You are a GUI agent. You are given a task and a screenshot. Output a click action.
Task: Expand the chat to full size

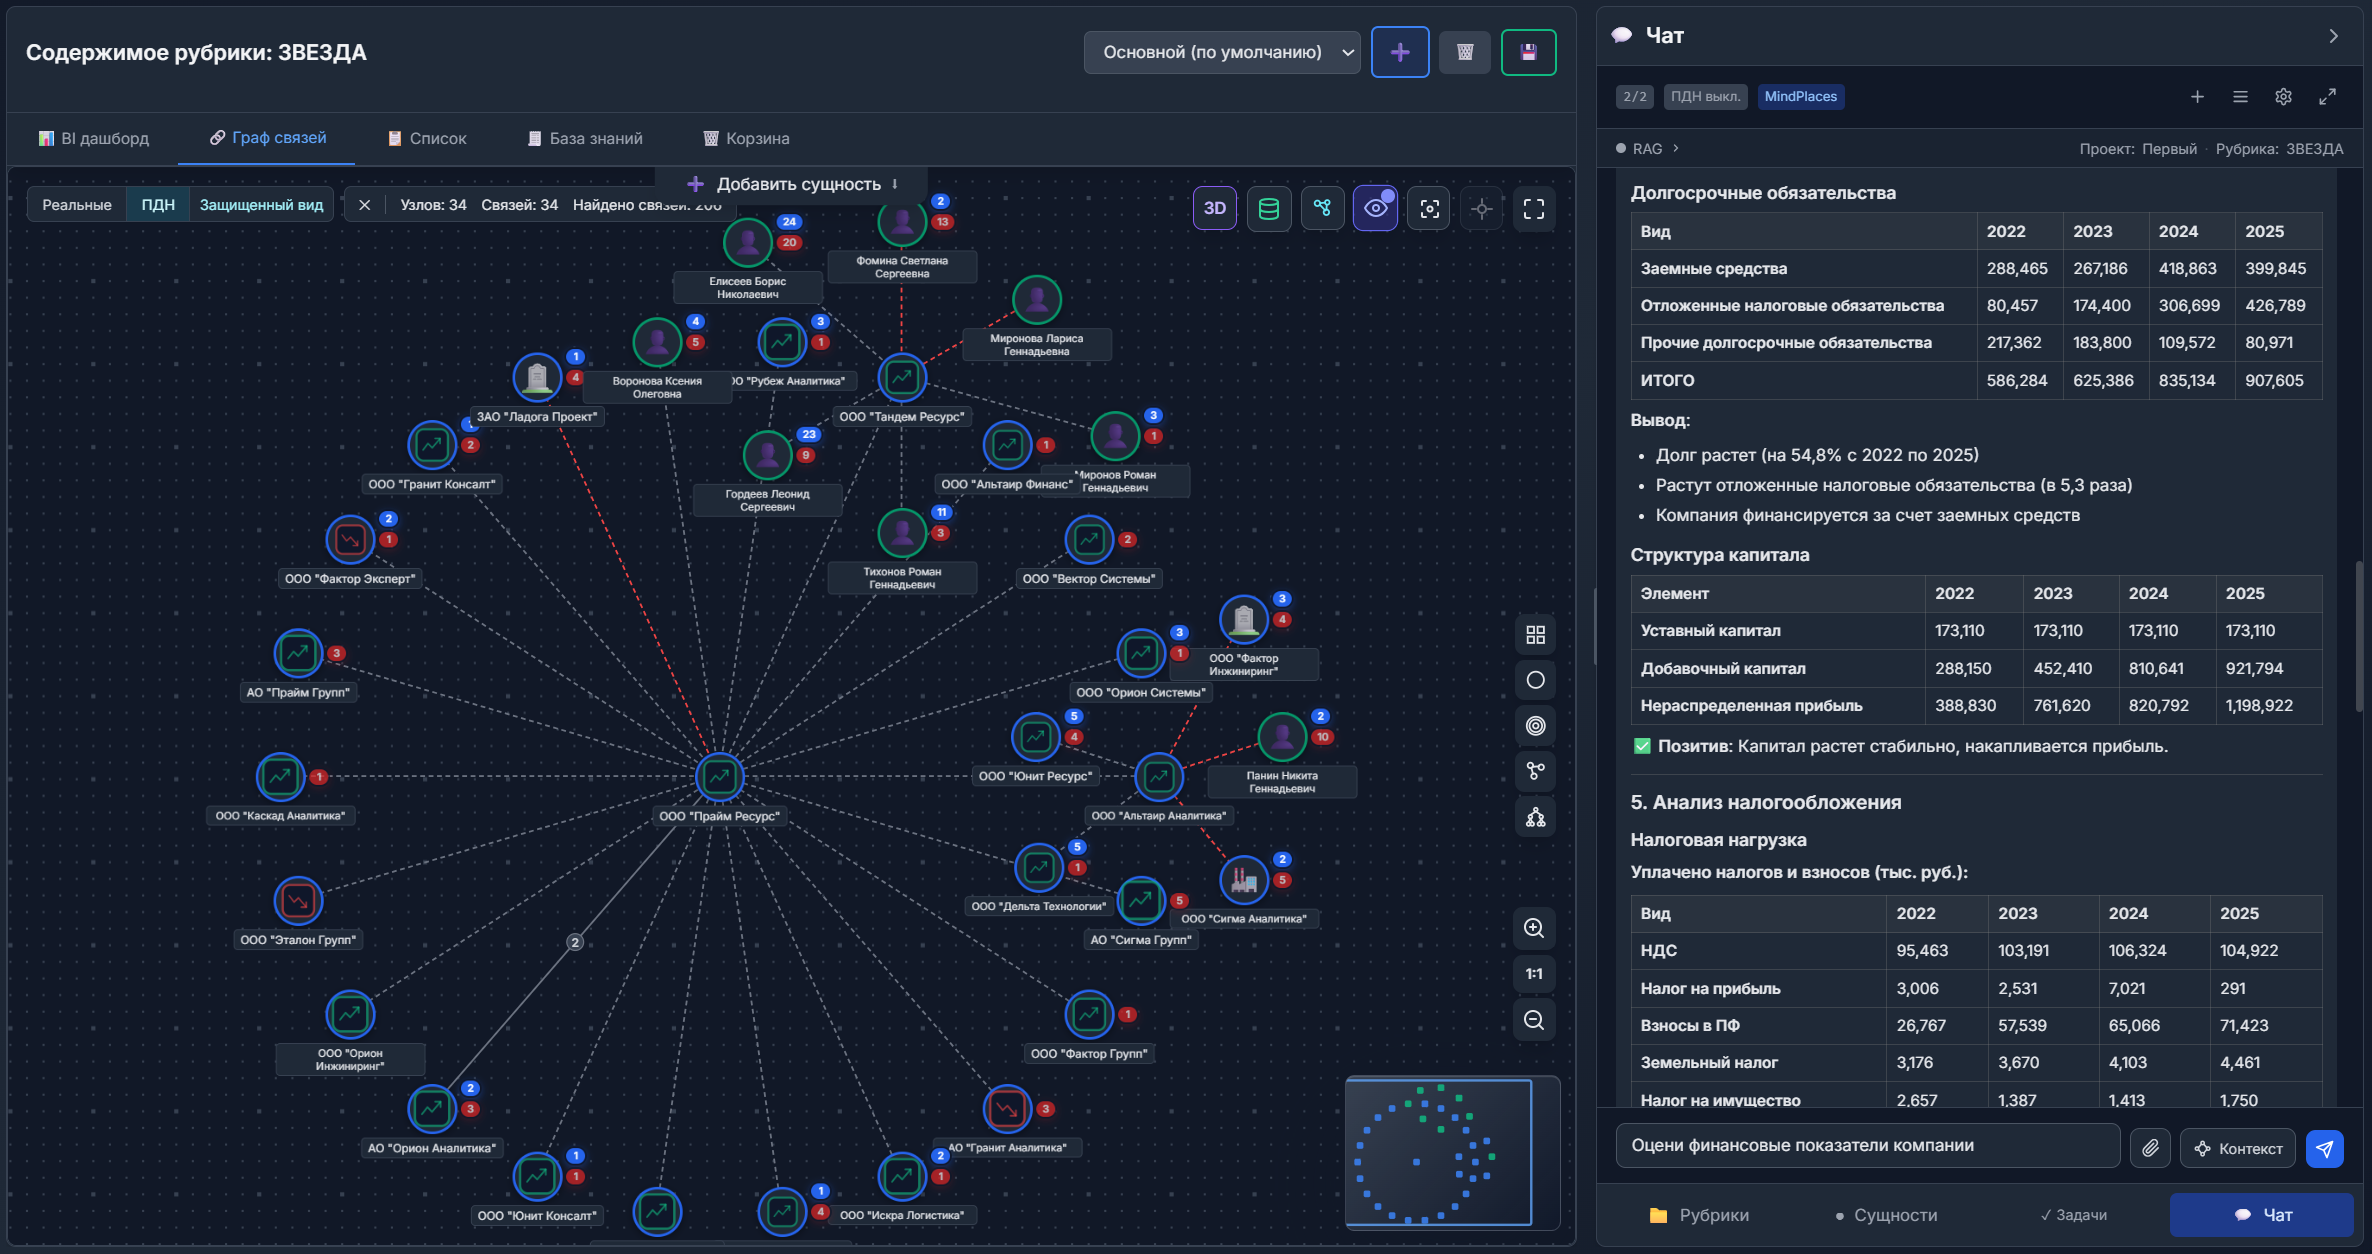tap(2327, 97)
